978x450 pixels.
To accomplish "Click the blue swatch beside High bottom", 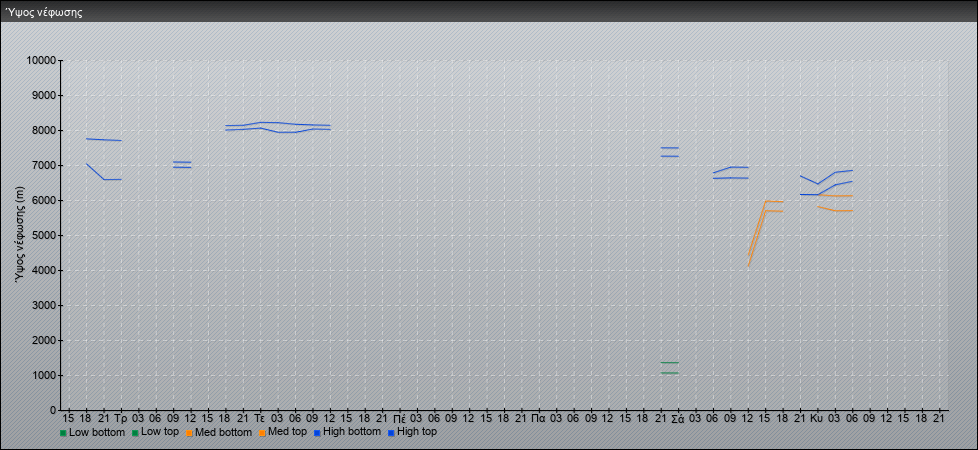I will point(317,433).
